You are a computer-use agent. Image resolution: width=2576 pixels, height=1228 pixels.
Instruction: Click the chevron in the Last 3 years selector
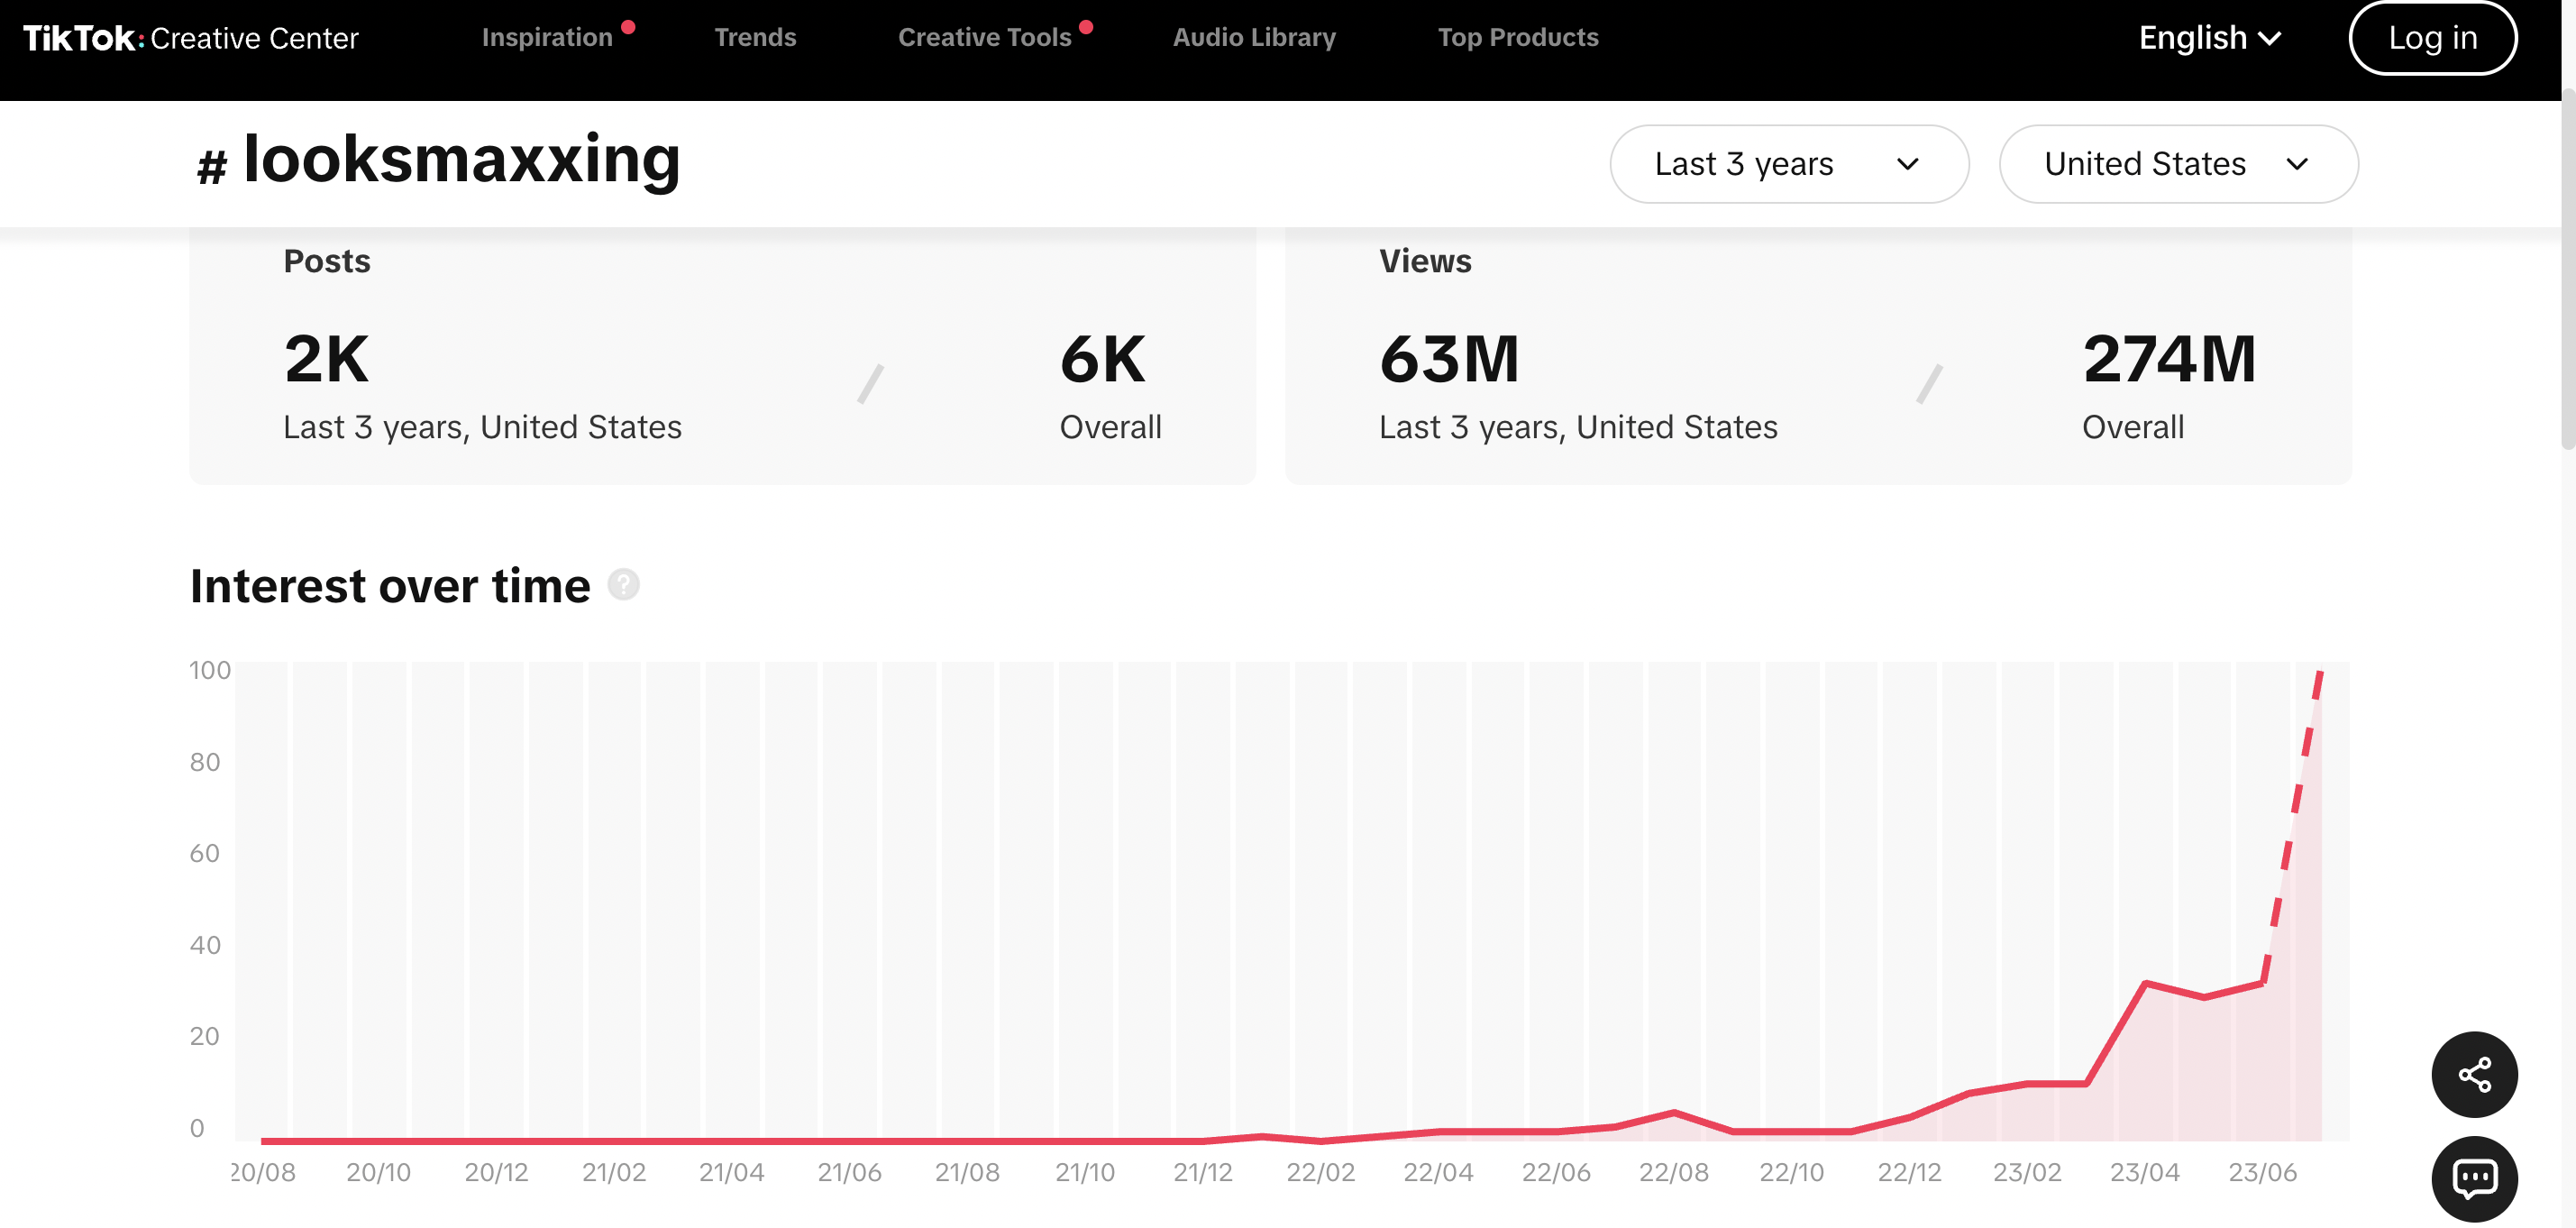[x=1907, y=164]
